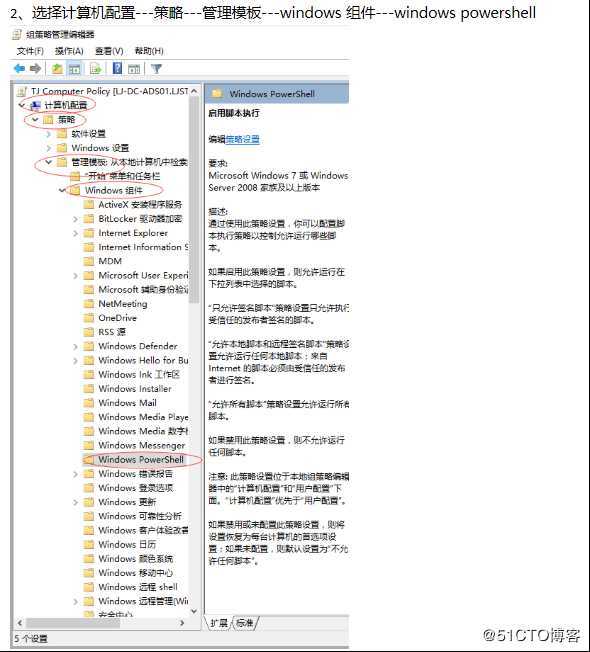Collapse the 管理模板 node

pos(49,162)
